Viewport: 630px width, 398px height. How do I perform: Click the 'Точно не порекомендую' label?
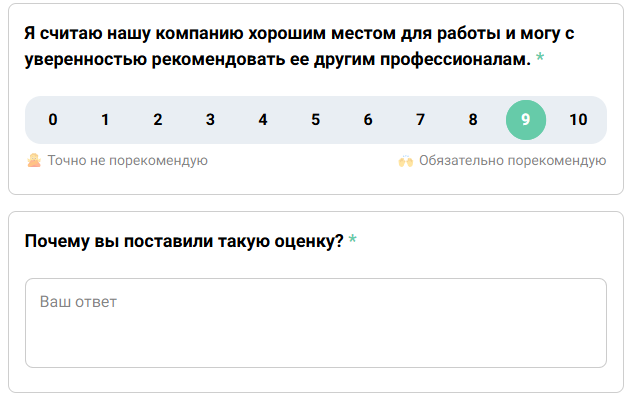(x=128, y=161)
